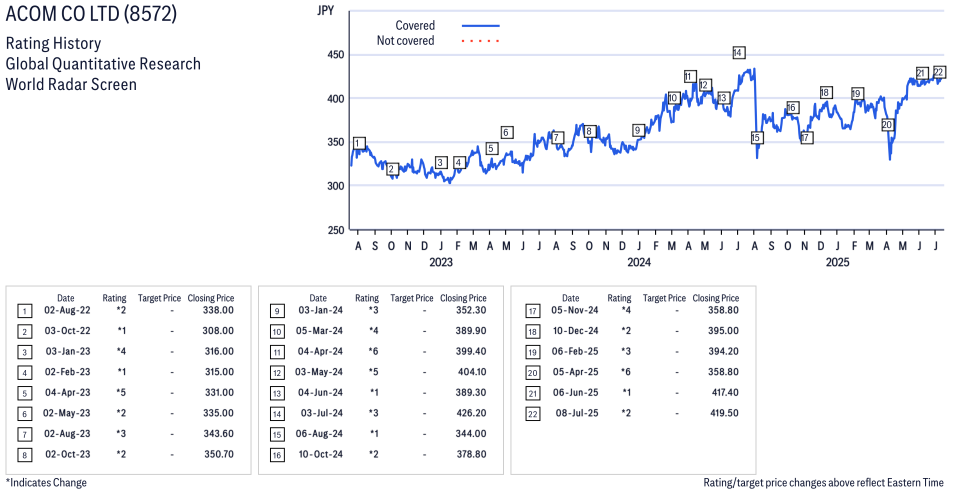Click chart marker 15 at the August drop
The width and height of the screenshot is (955, 489).
tap(756, 138)
